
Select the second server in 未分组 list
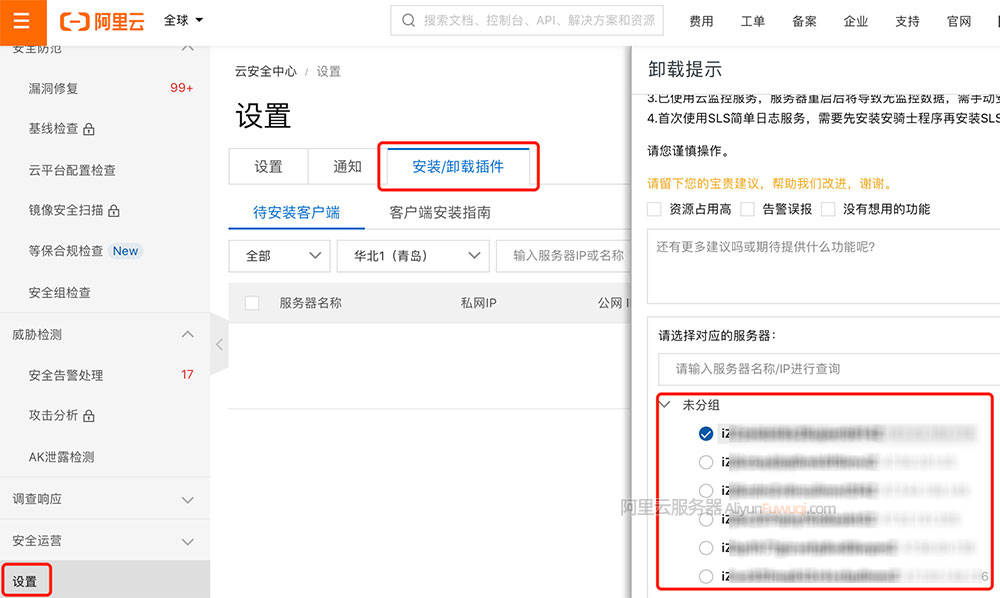pos(705,462)
